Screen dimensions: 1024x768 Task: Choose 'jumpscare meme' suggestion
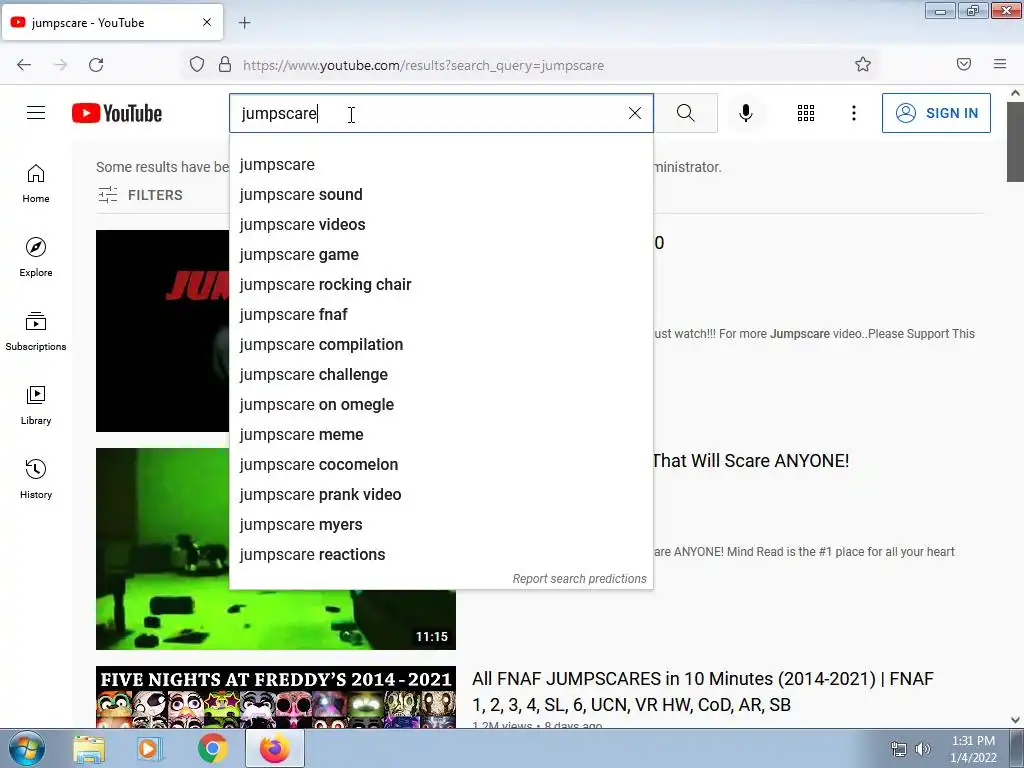pos(441,435)
